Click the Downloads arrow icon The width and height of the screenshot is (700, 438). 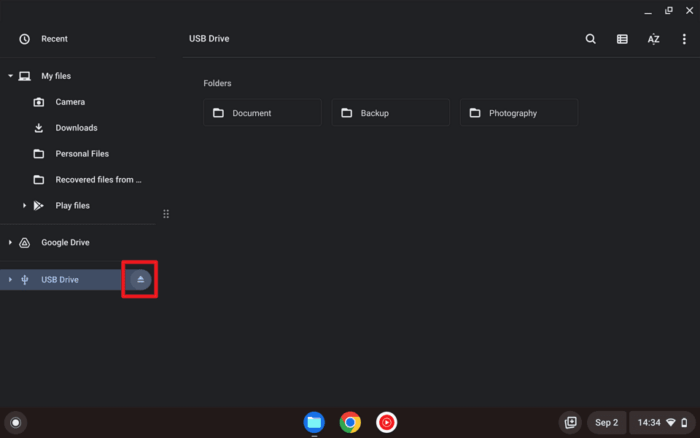coord(39,128)
